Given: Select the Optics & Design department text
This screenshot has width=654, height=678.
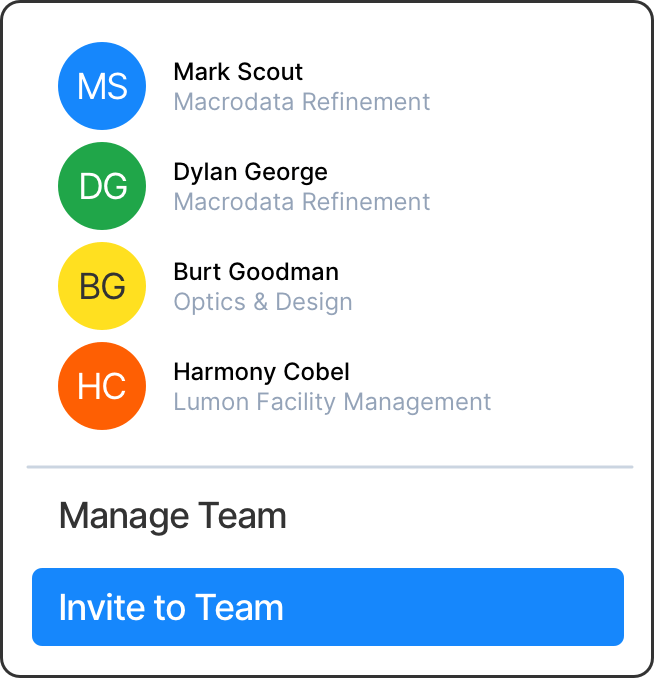Looking at the screenshot, I should 263,302.
